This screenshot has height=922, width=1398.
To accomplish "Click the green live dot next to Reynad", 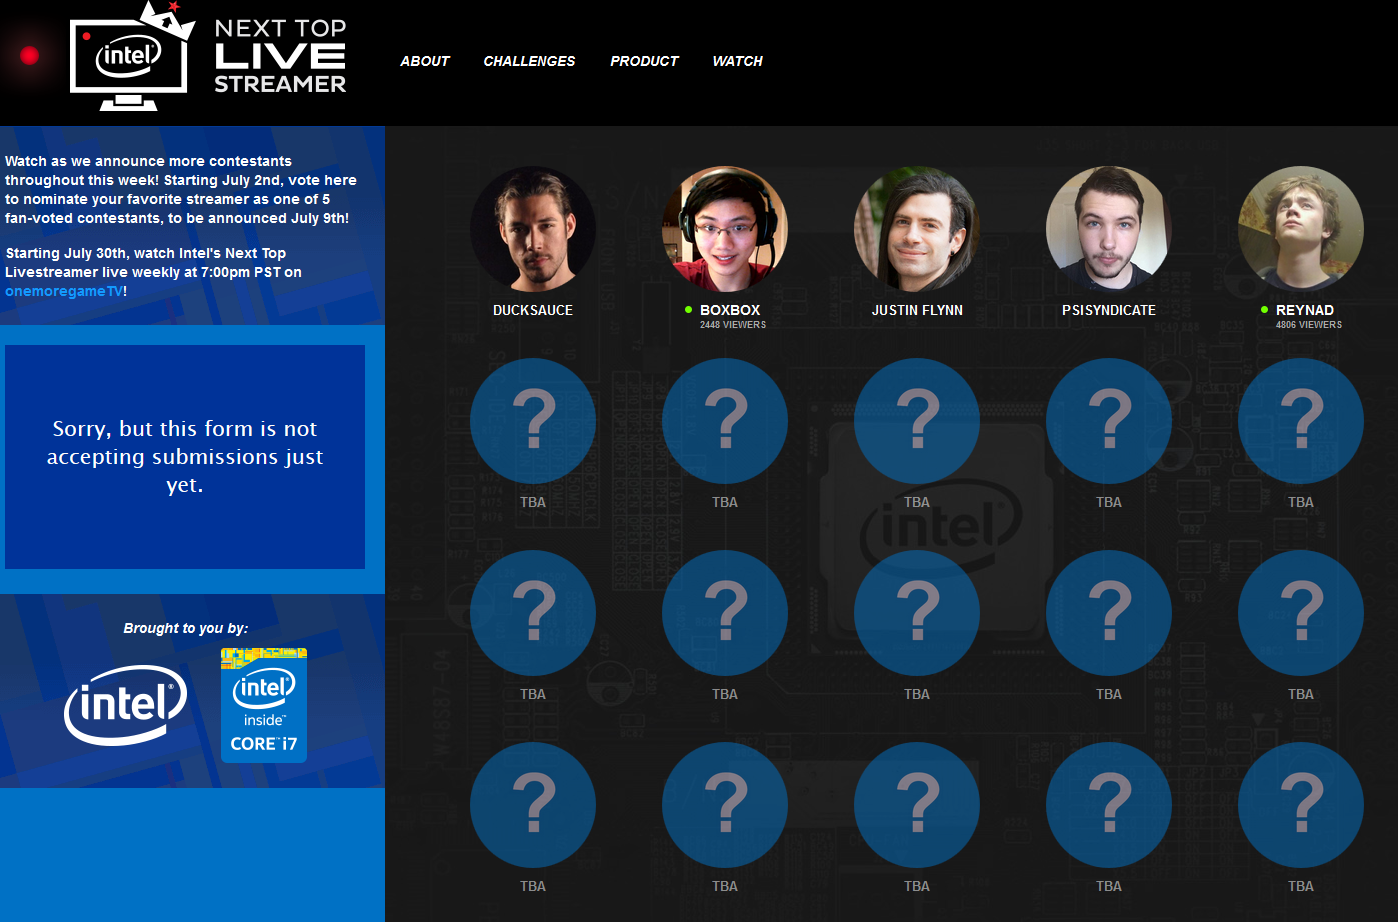I will tap(1263, 310).
